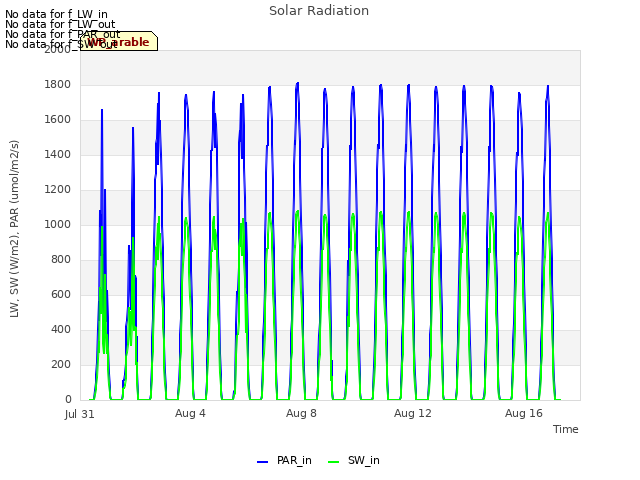Click the Aug 12 axis tick label
This screenshot has height=480, width=640.
click(x=412, y=413)
